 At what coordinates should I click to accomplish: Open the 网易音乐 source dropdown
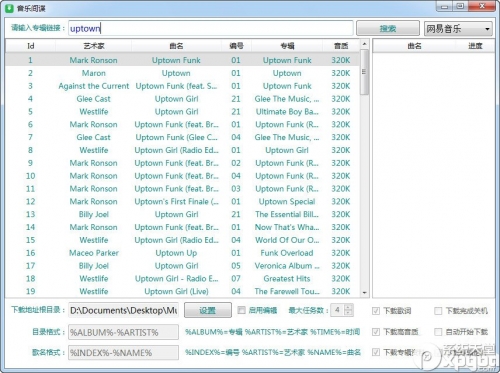[458, 29]
